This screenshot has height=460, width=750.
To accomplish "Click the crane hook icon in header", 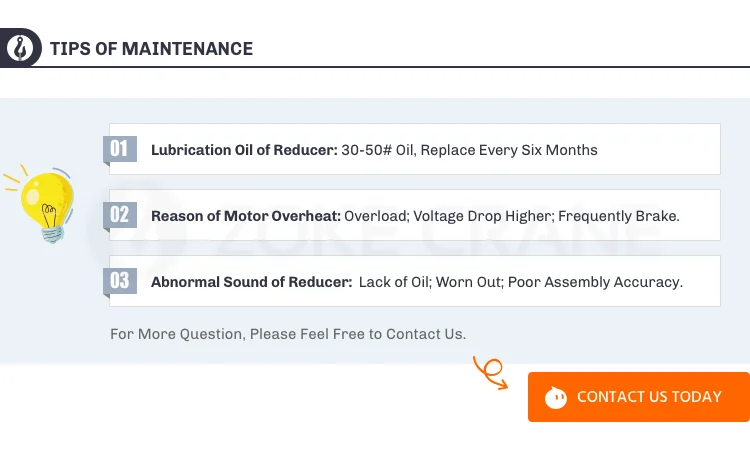I will point(18,48).
